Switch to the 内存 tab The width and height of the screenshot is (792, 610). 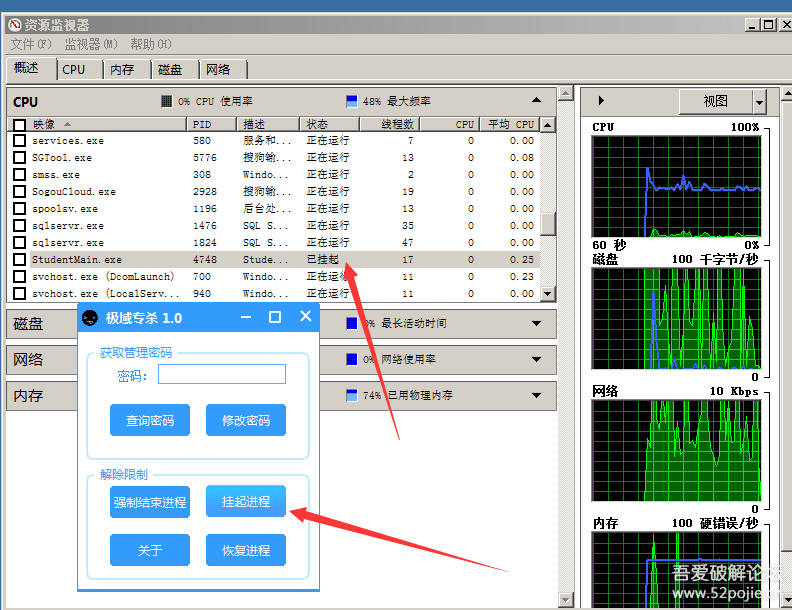coord(122,69)
